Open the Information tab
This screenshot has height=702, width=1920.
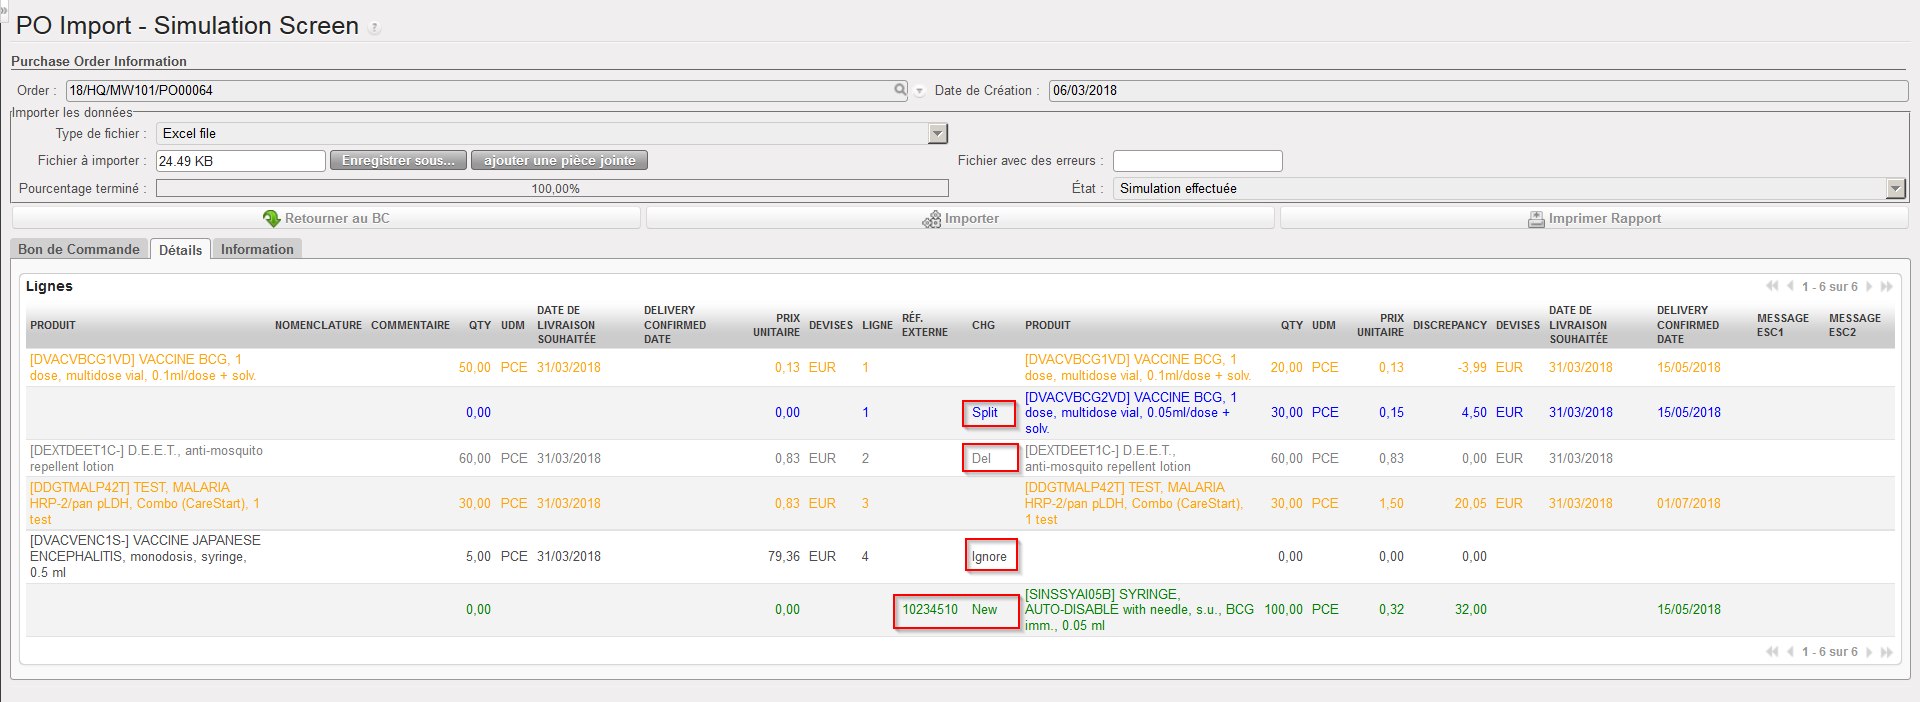(x=257, y=249)
